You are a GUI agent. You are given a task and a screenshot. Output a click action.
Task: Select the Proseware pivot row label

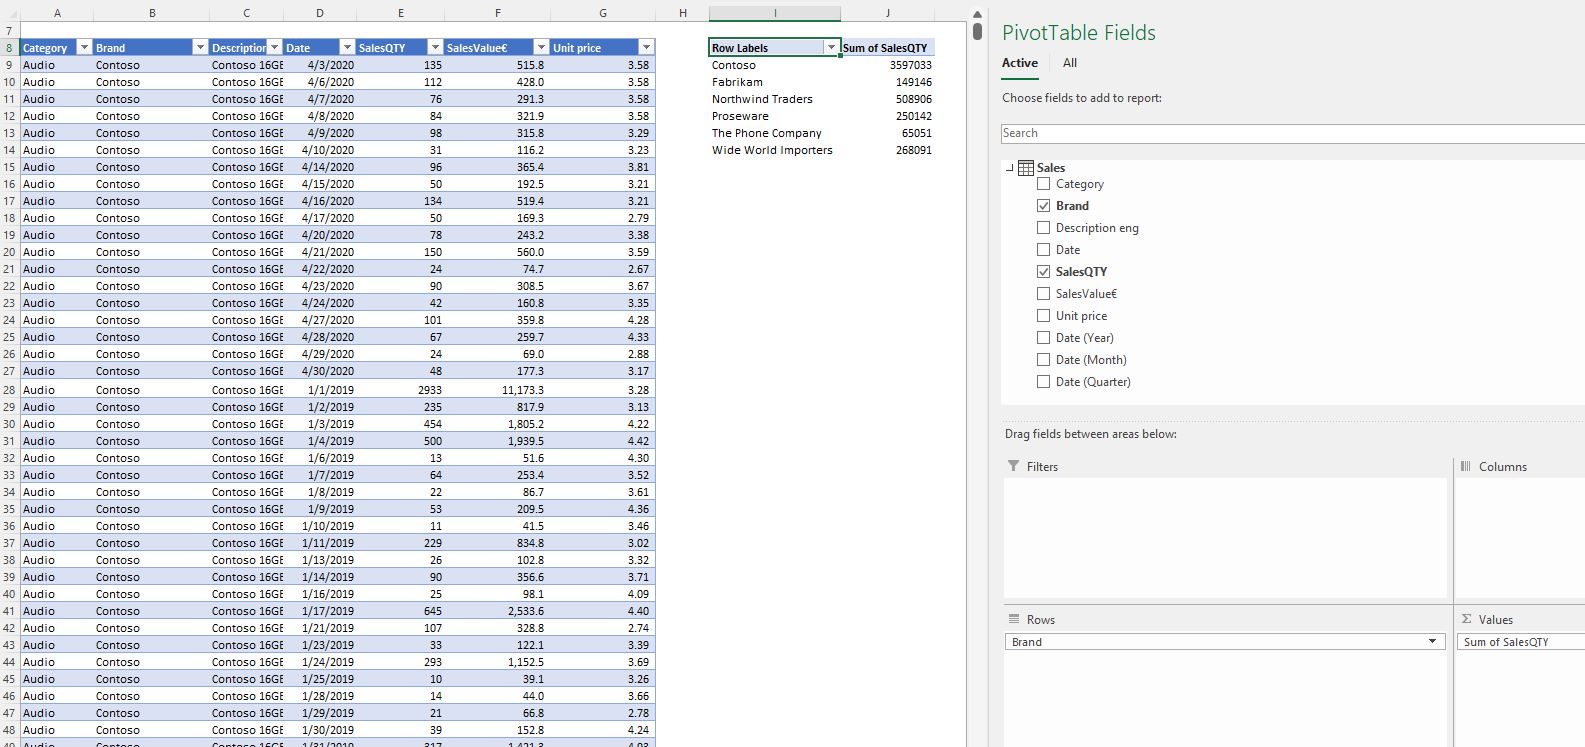740,116
